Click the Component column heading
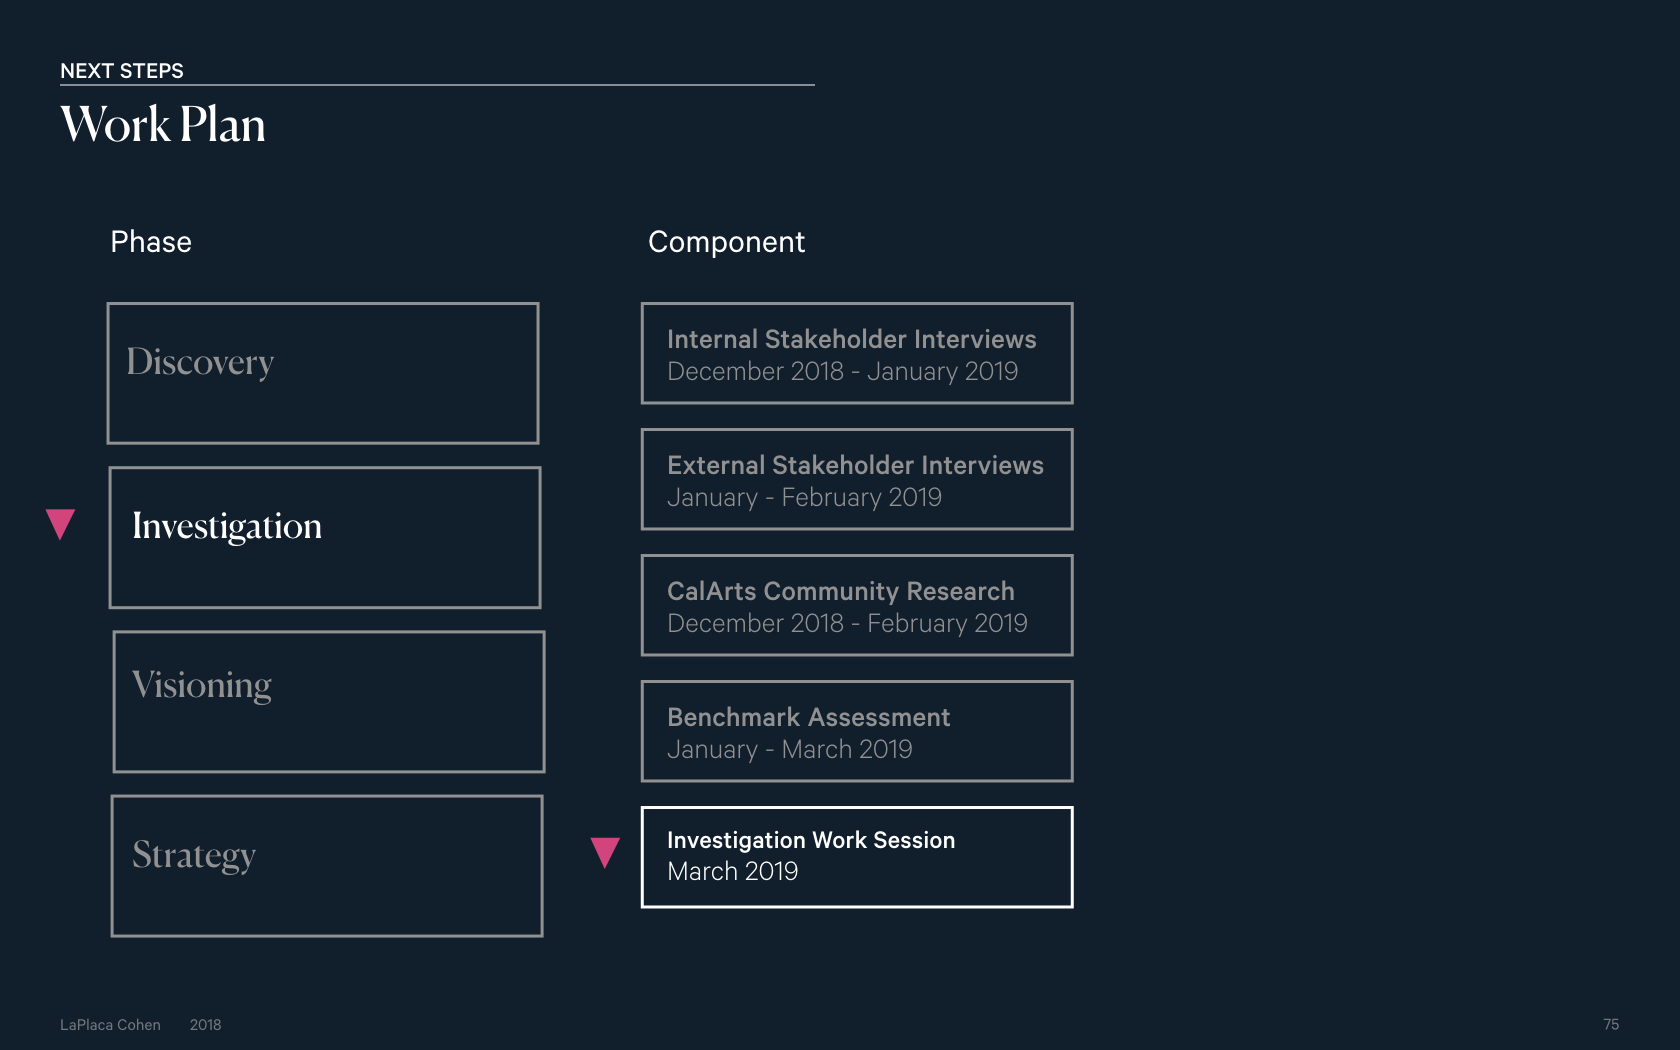This screenshot has width=1680, height=1050. 726,243
